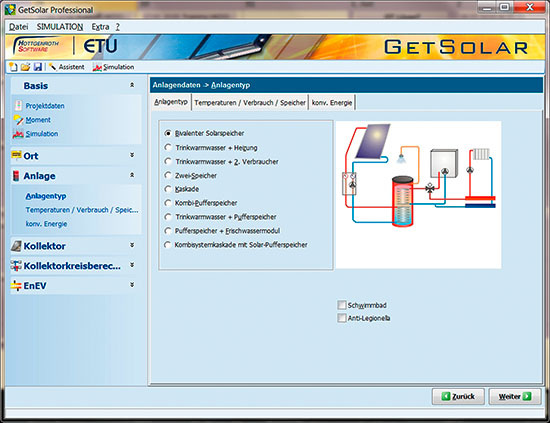The height and width of the screenshot is (423, 550).
Task: Click the Projektdaten sidebar icon
Action: pos(18,106)
